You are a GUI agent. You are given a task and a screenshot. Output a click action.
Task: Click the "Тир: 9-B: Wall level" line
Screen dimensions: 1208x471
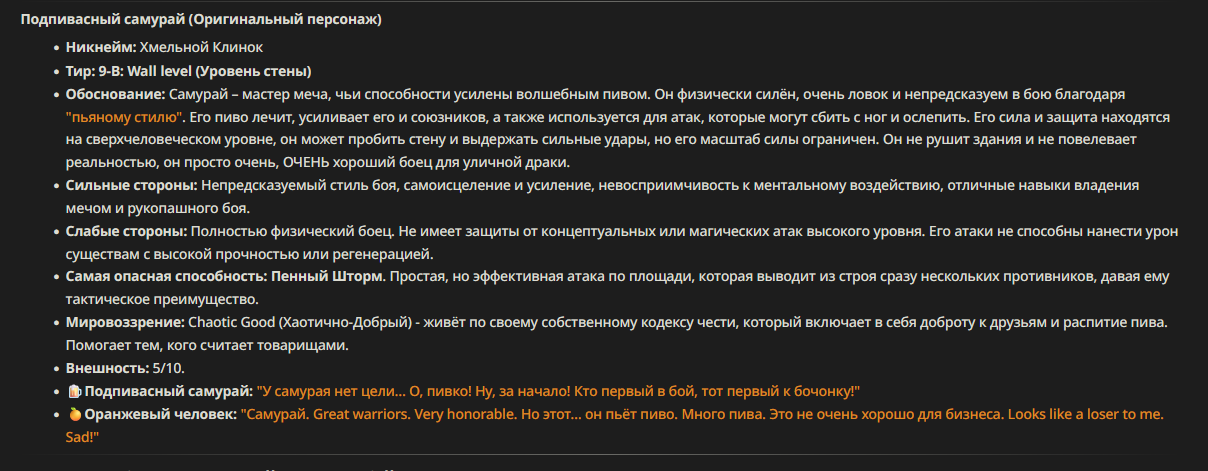[x=188, y=71]
